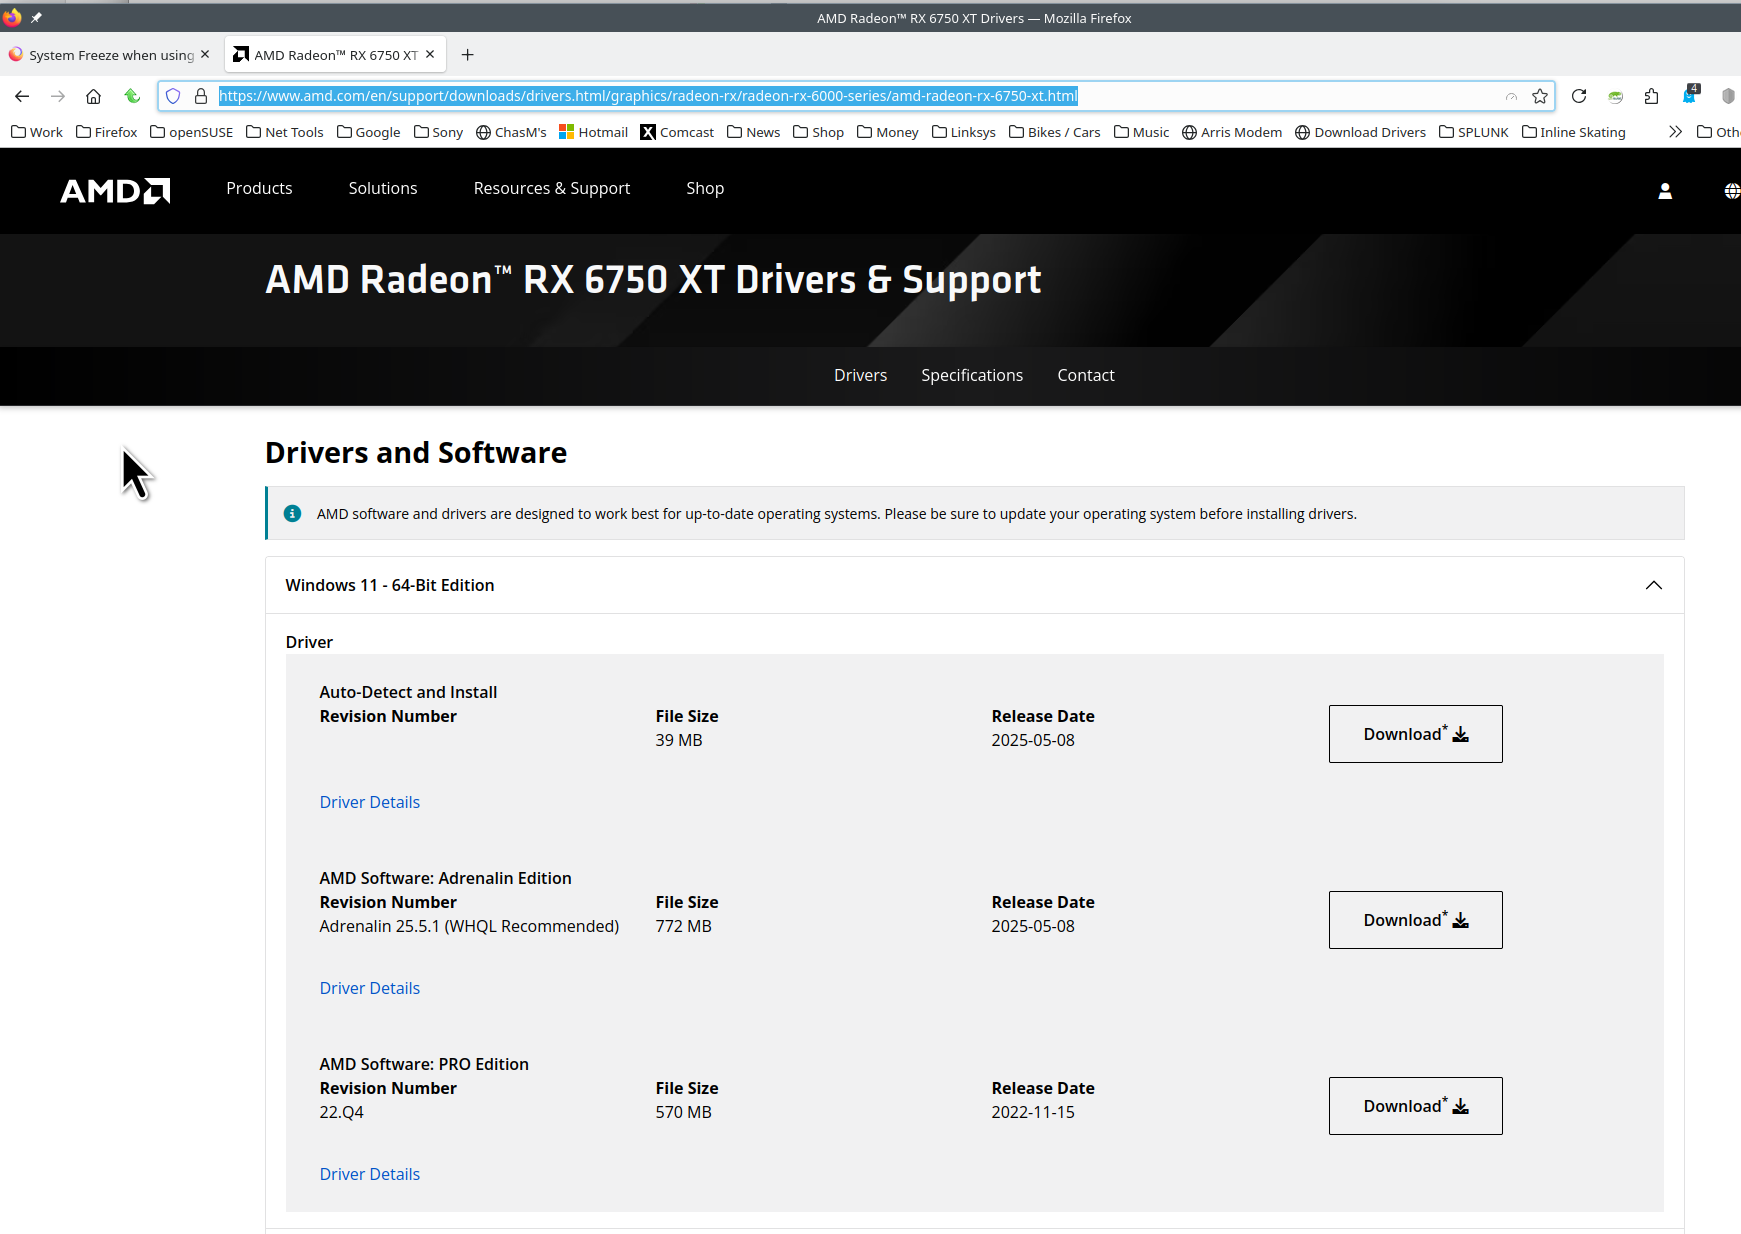Click the info icon in the notice banner

[292, 513]
